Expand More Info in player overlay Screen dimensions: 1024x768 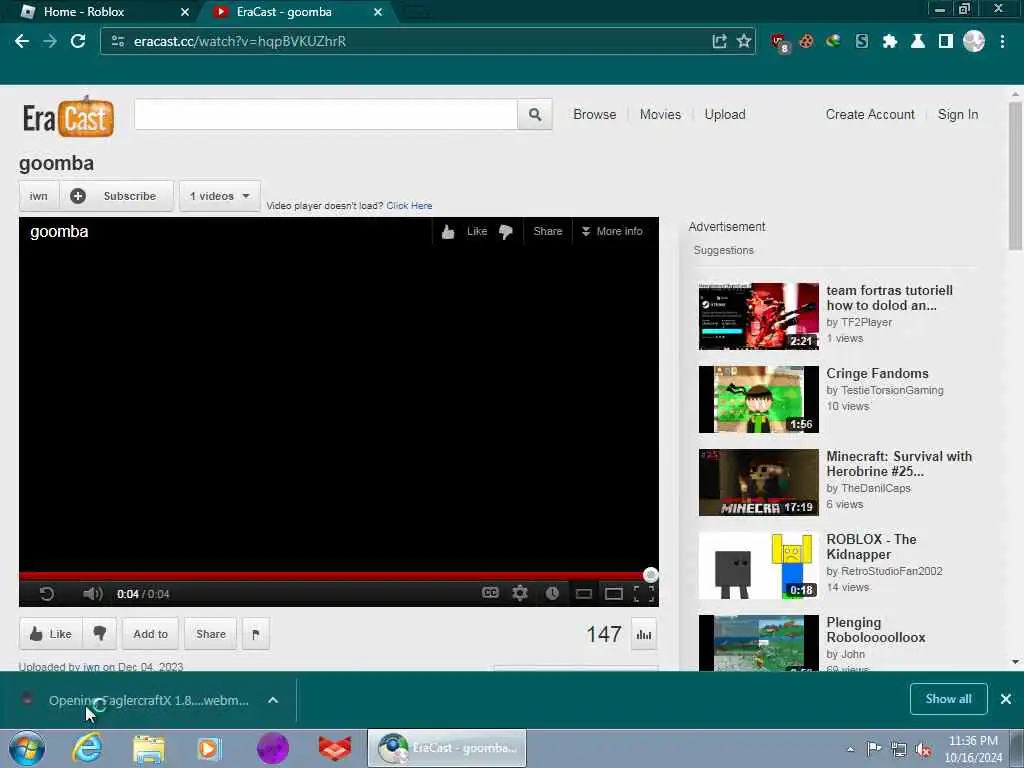pos(612,231)
